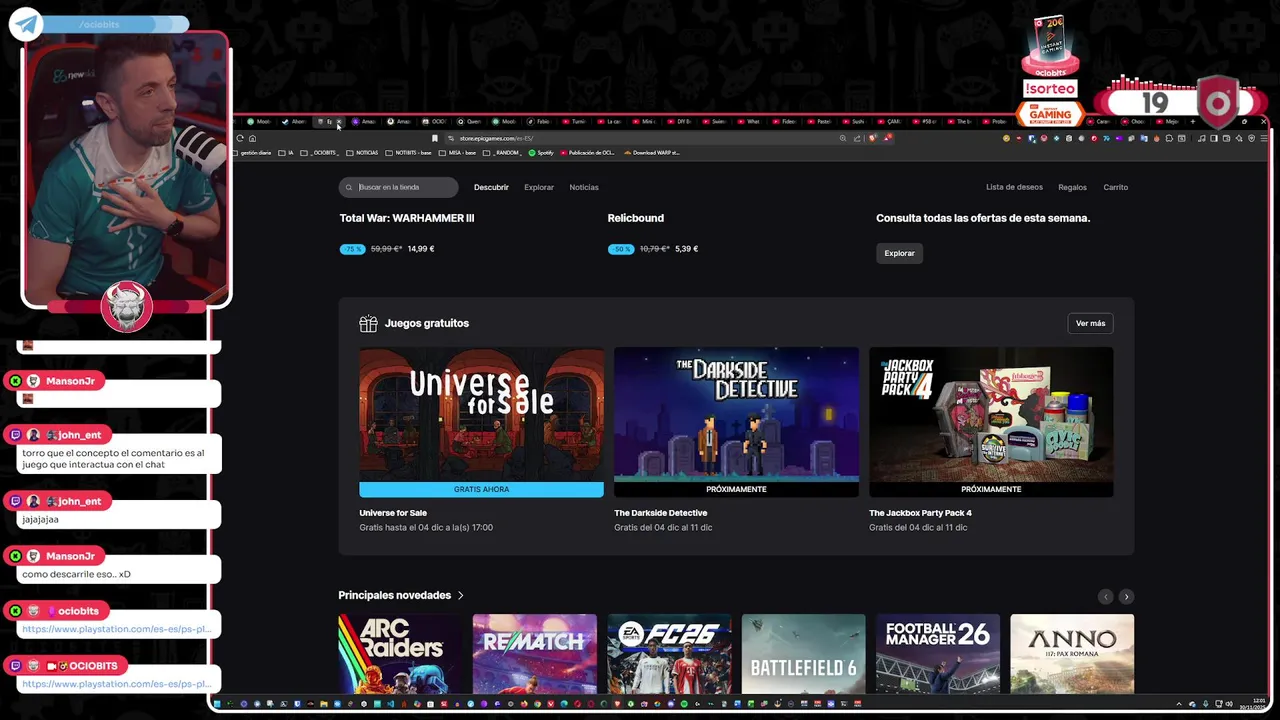This screenshot has width=1280, height=720.
Task: Click the store.epicgames.com address bar
Action: [x=640, y=138]
